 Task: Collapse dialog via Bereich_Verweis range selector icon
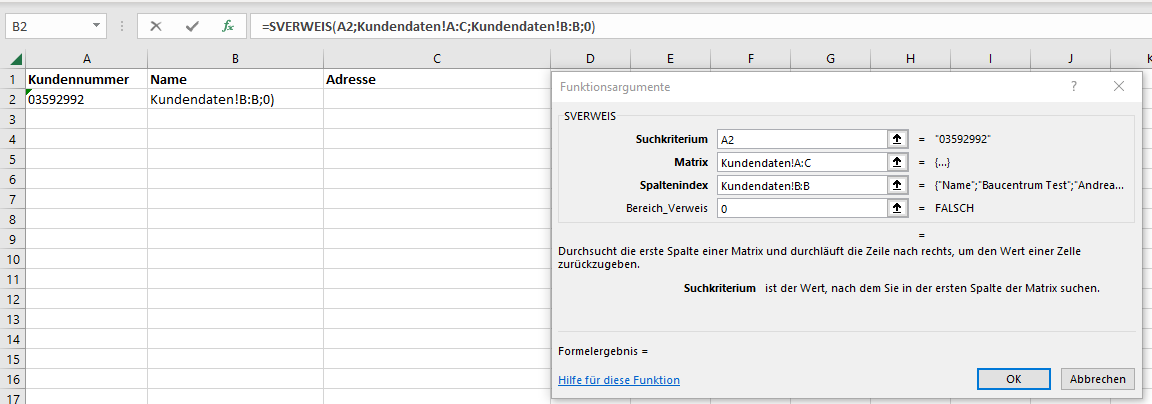click(896, 209)
